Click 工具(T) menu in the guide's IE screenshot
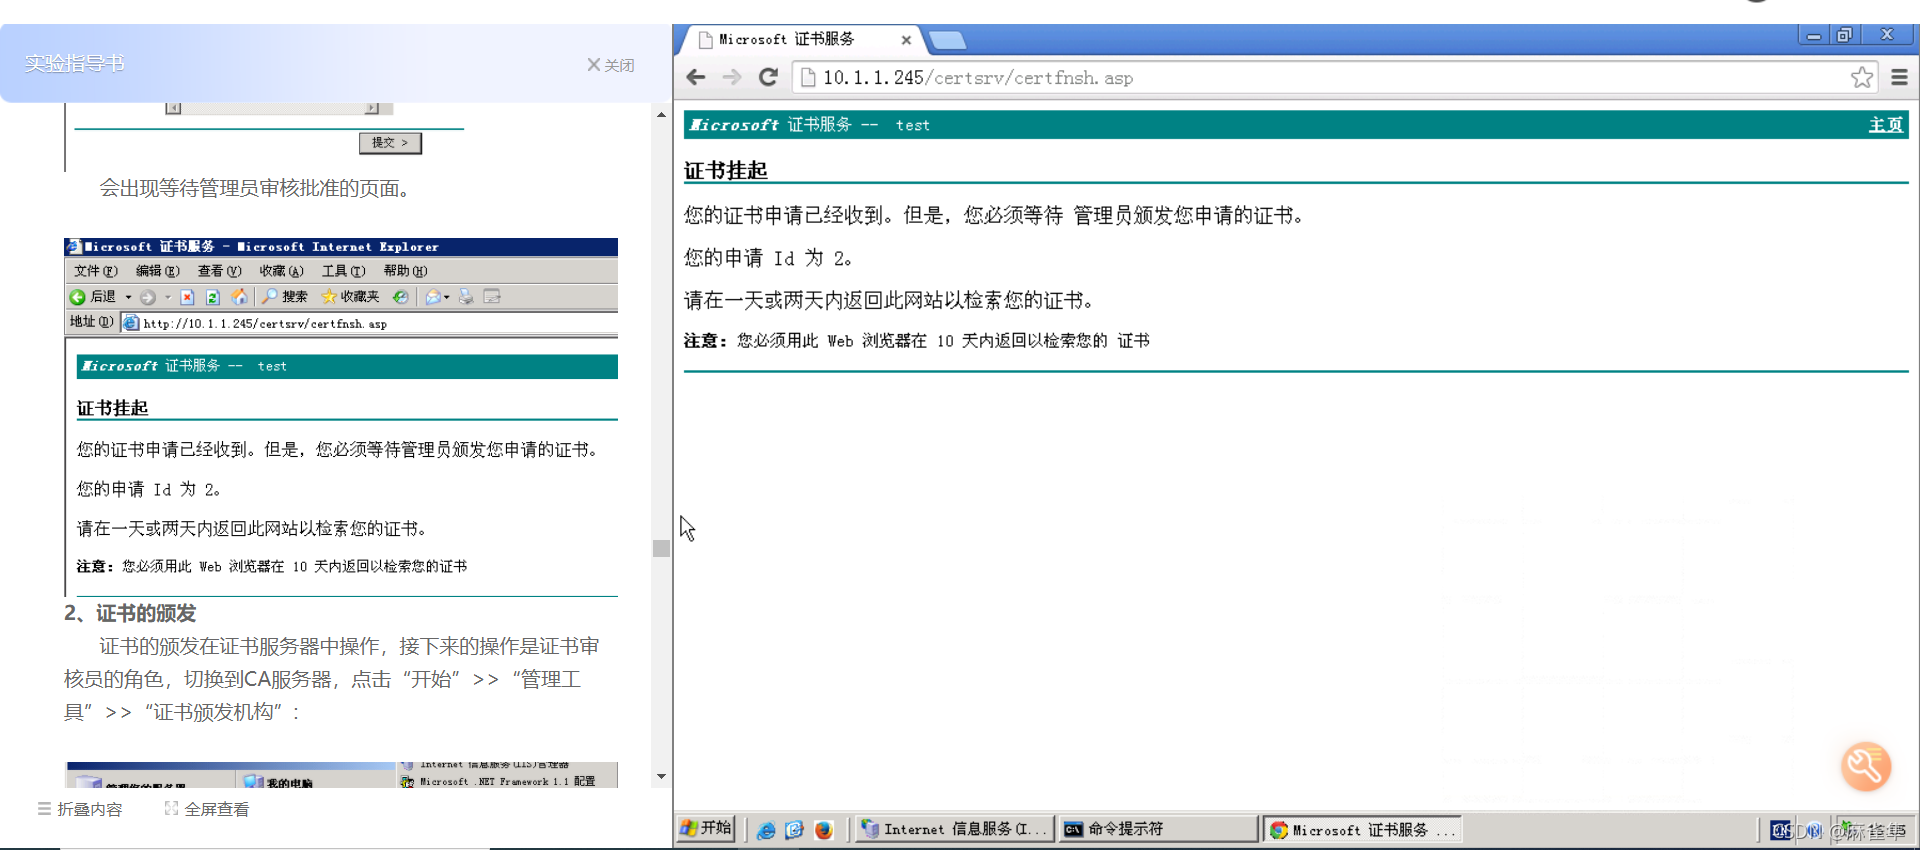 coord(343,271)
